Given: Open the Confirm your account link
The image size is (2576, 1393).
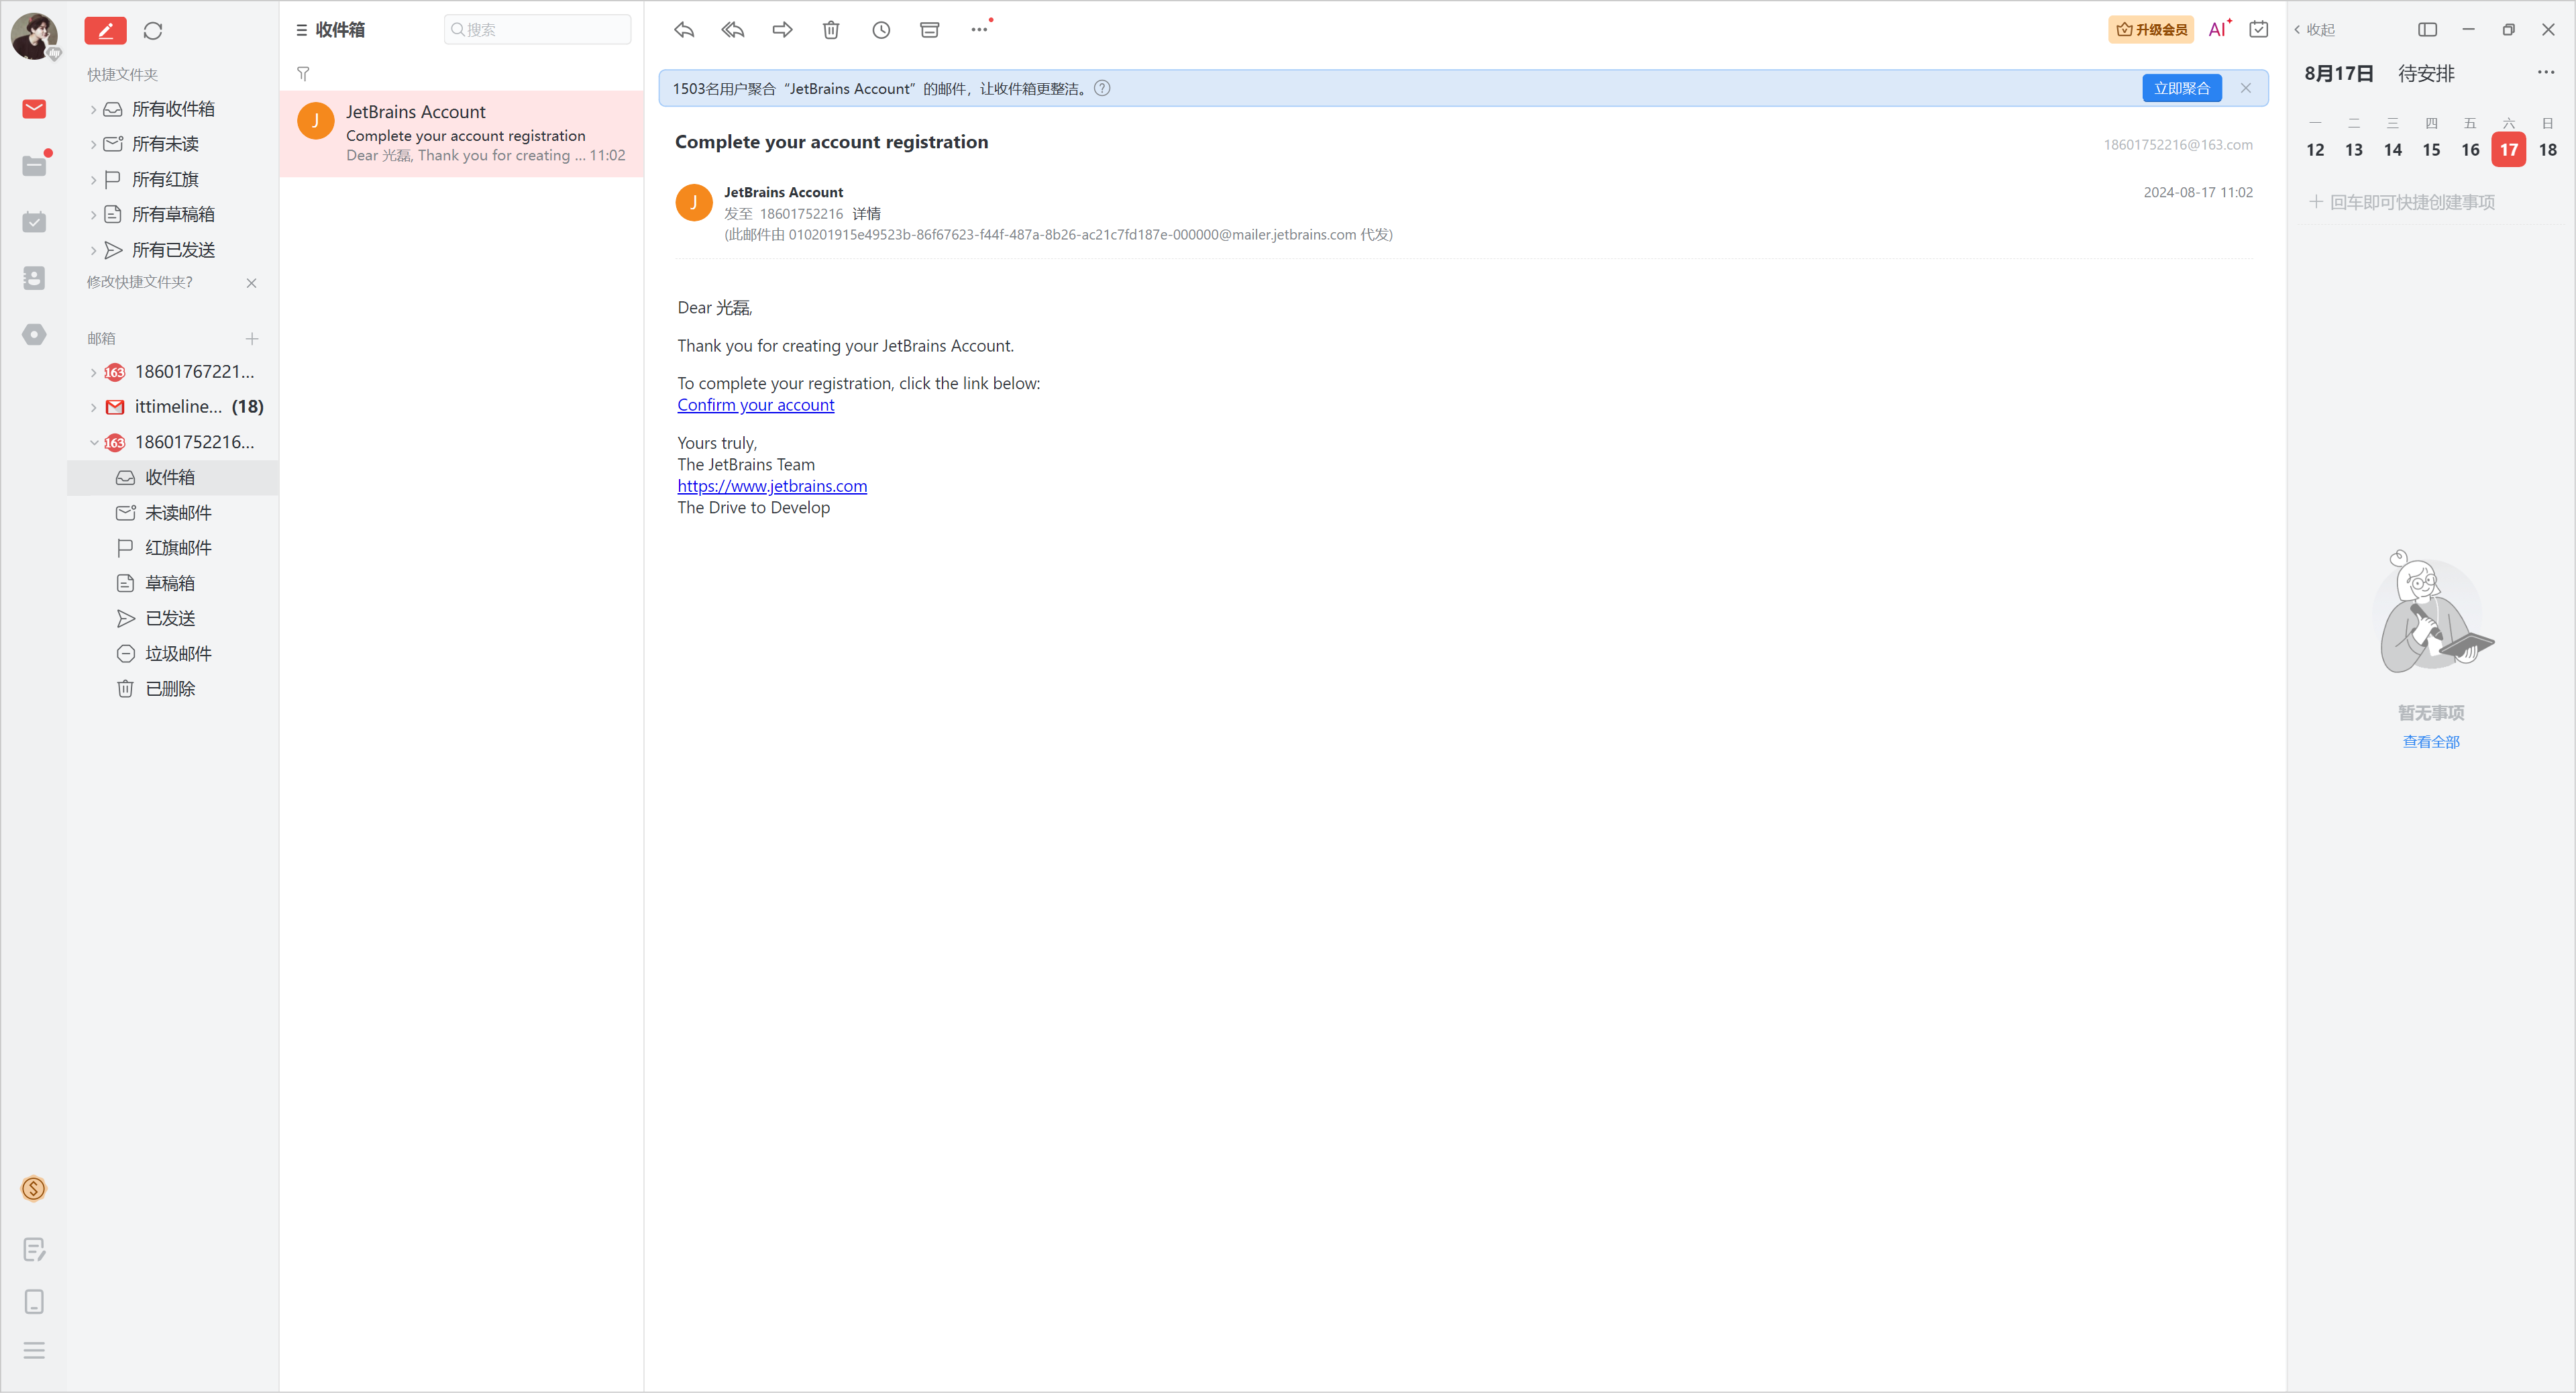Looking at the screenshot, I should pos(755,405).
